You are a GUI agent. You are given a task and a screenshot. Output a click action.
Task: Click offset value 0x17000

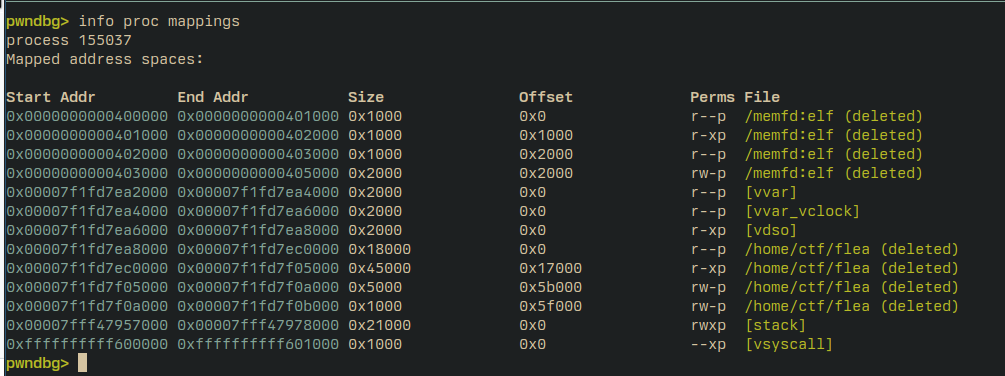(x=551, y=268)
